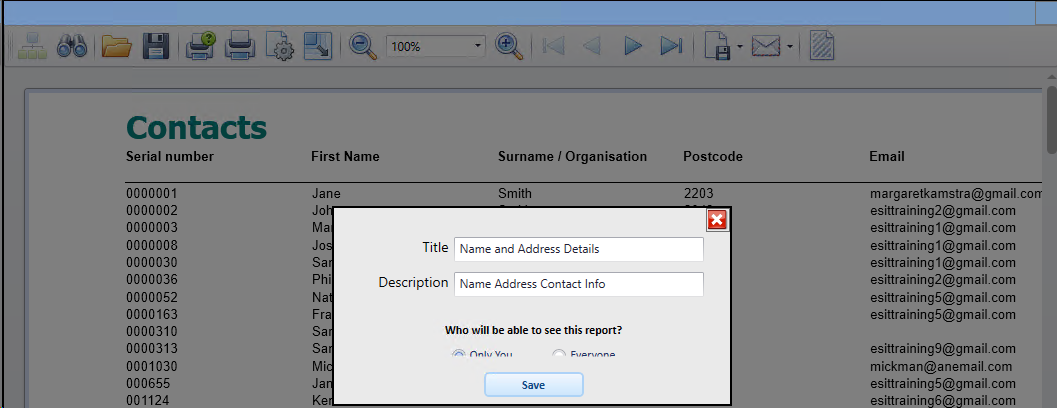Click serial number 0000313

coord(152,349)
